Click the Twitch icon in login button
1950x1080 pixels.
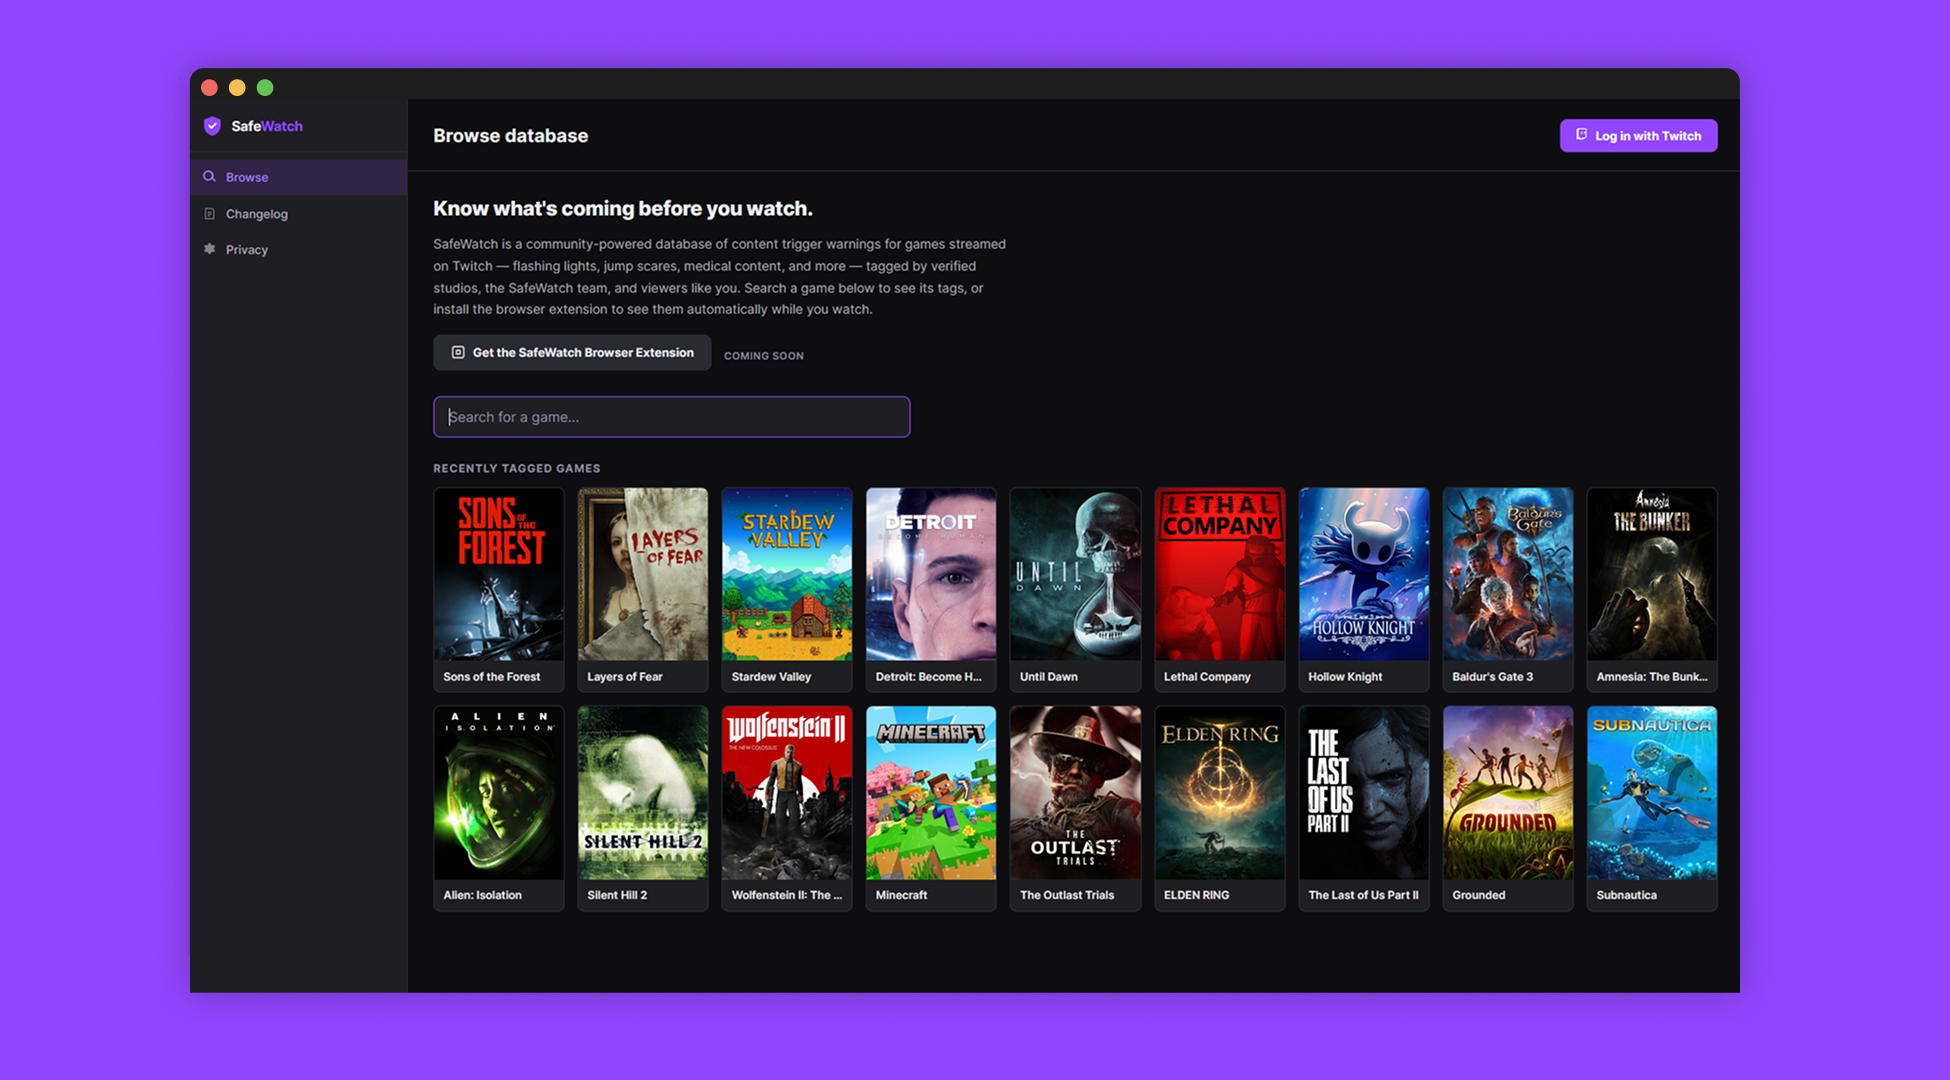[1581, 135]
